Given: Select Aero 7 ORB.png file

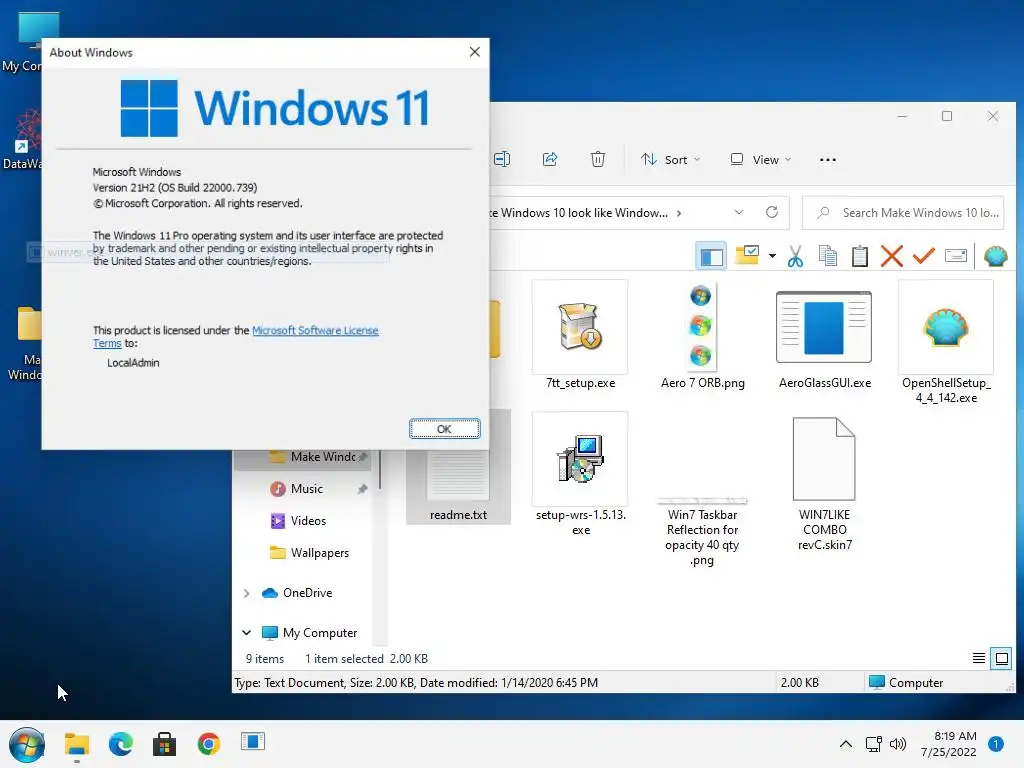Looking at the screenshot, I should coord(702,336).
